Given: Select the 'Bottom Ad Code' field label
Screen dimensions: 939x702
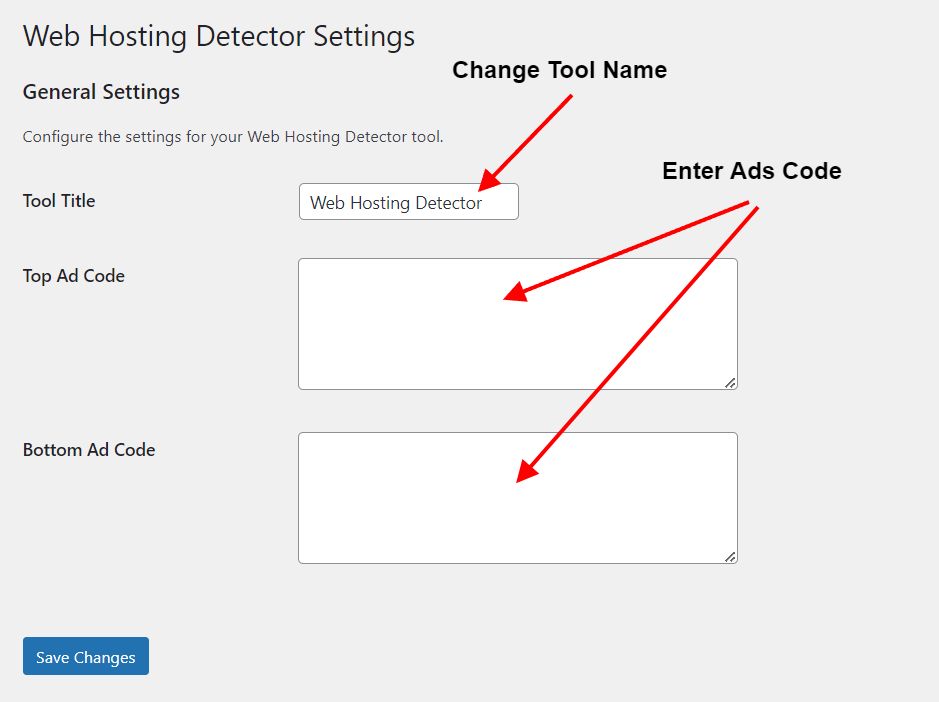Looking at the screenshot, I should tap(89, 450).
